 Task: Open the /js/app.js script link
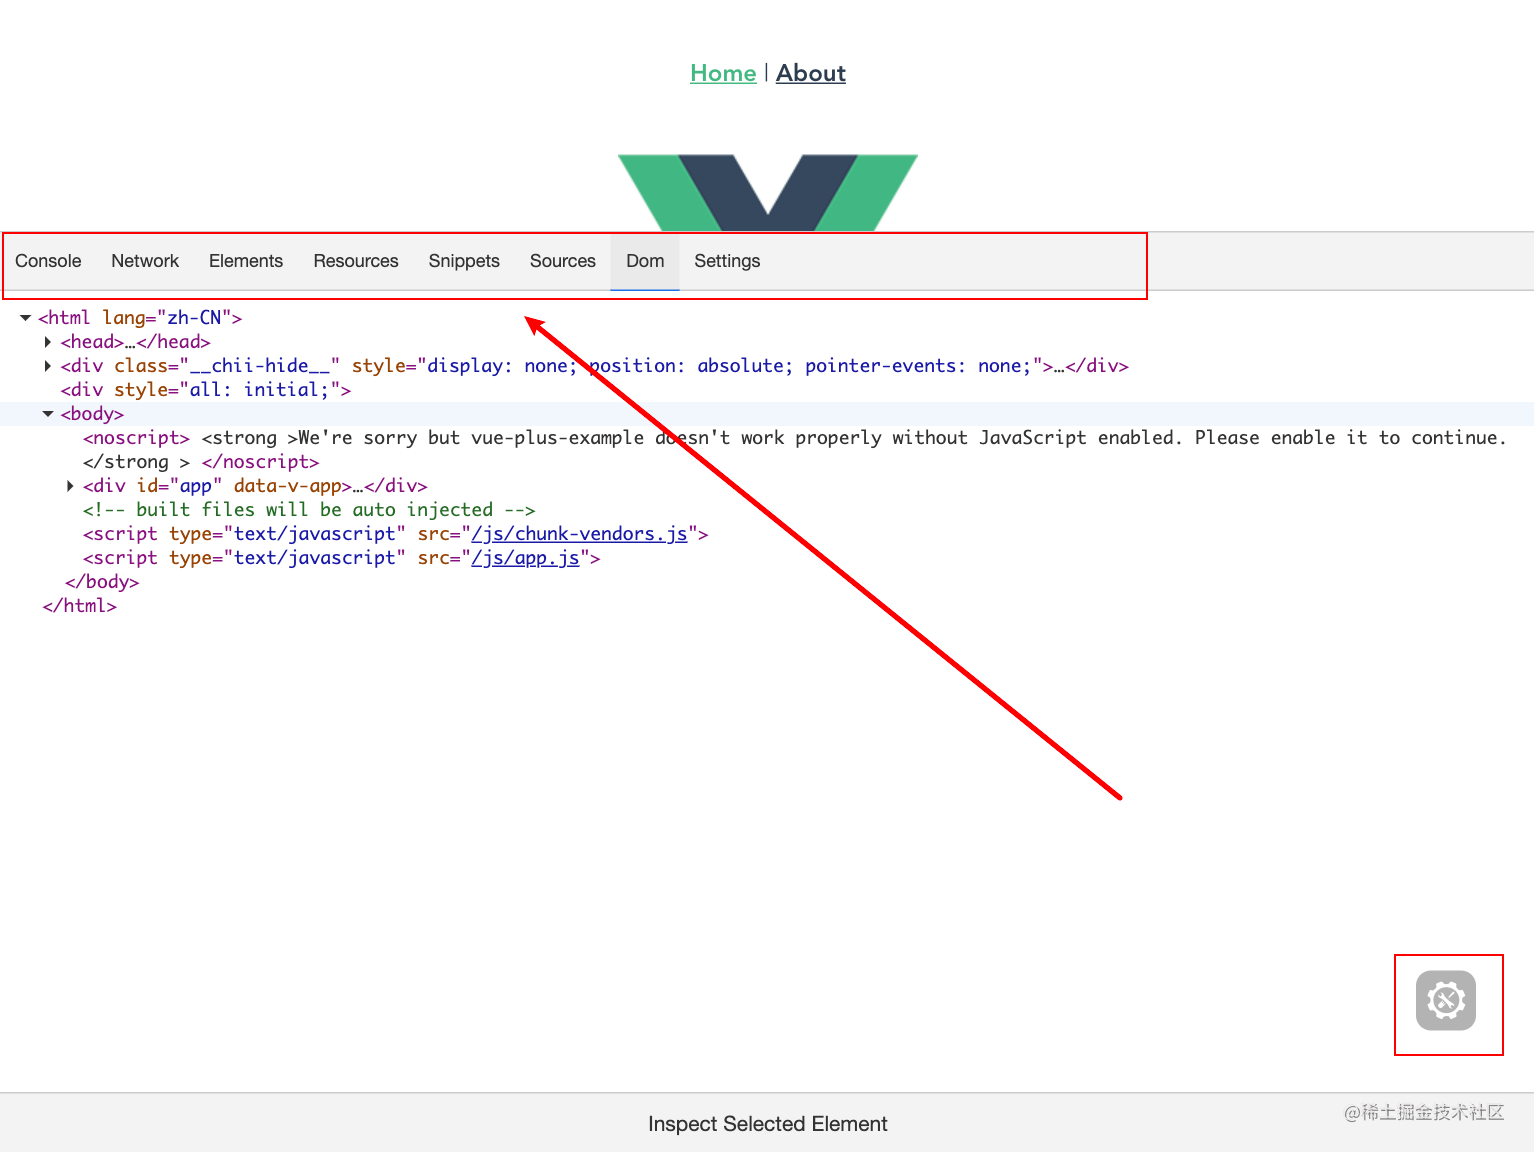point(526,557)
